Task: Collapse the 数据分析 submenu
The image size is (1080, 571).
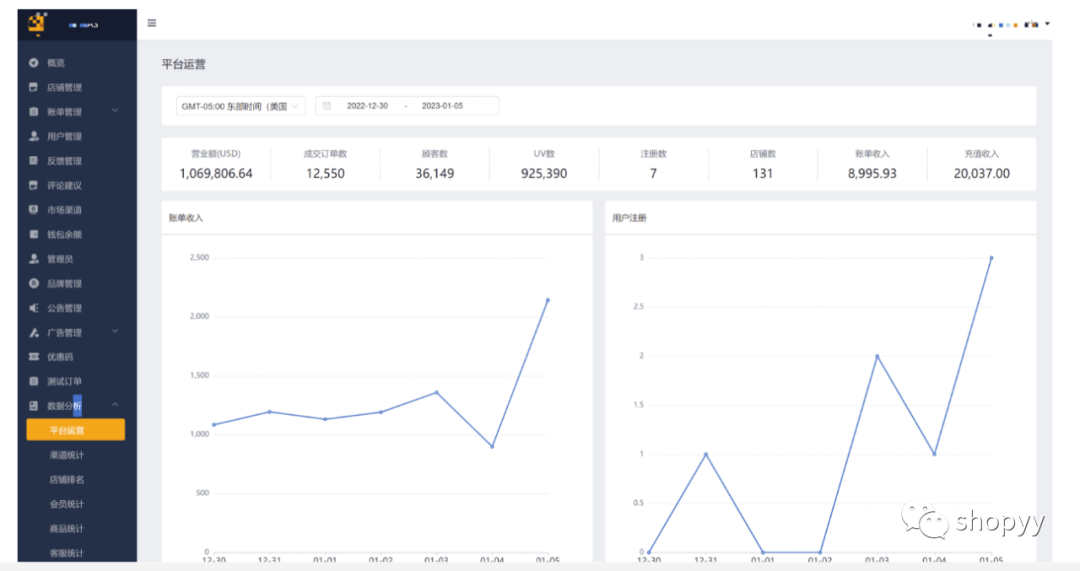Action: click(x=115, y=405)
